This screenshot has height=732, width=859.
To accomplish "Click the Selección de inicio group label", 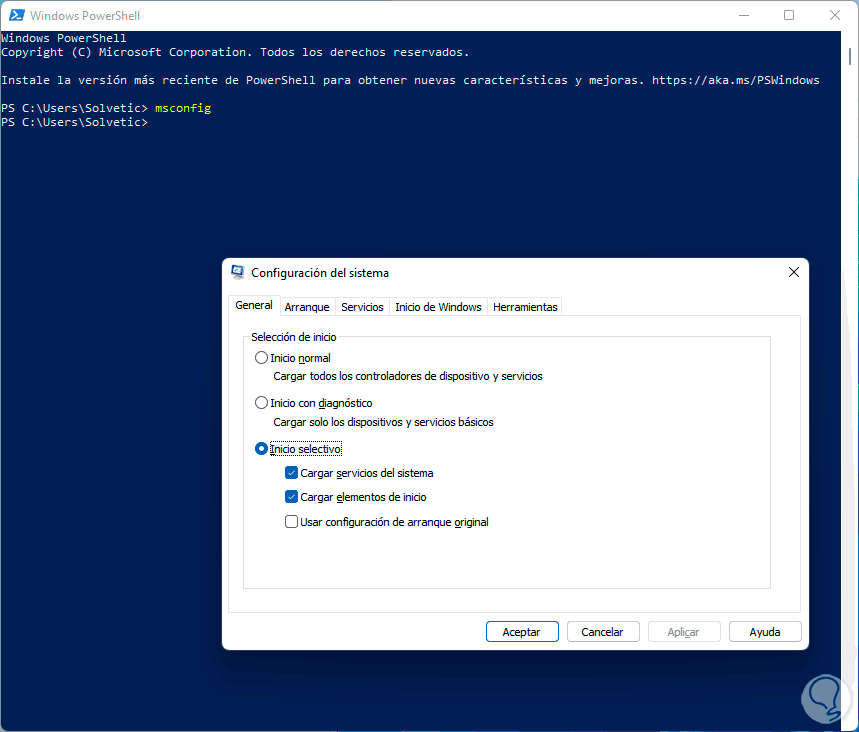I will click(294, 337).
